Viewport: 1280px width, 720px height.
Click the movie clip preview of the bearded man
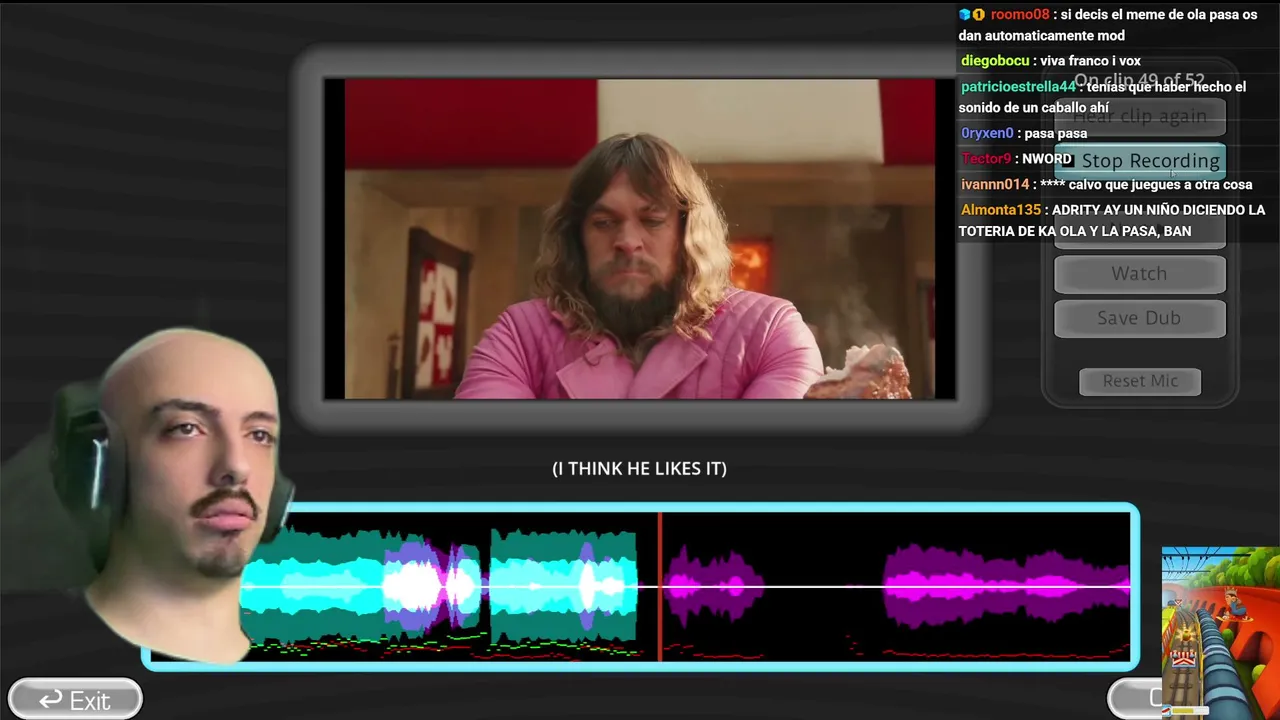coord(640,239)
